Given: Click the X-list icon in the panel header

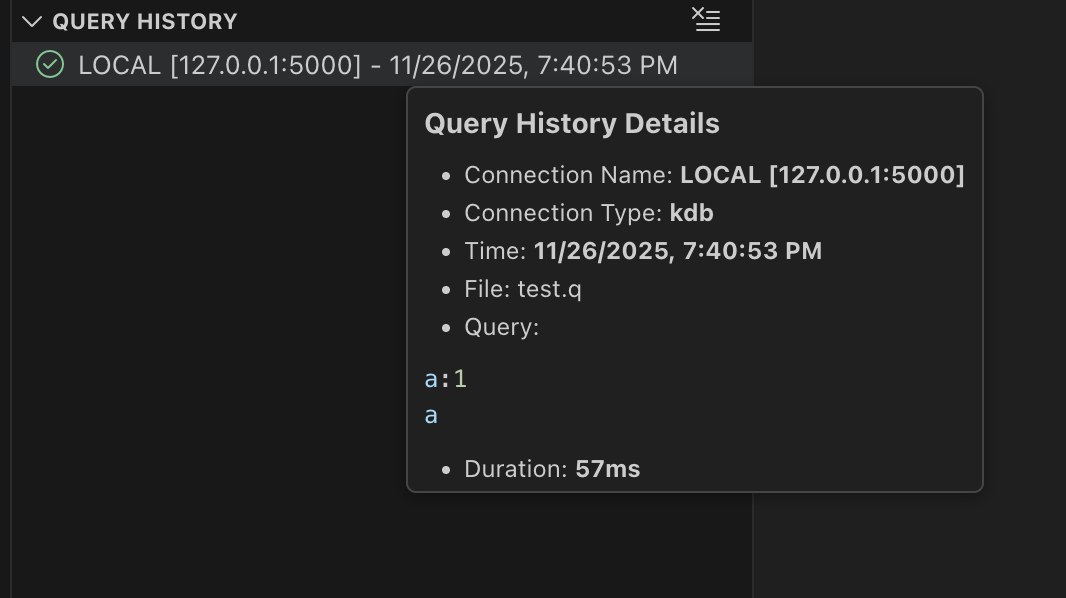Looking at the screenshot, I should point(707,20).
